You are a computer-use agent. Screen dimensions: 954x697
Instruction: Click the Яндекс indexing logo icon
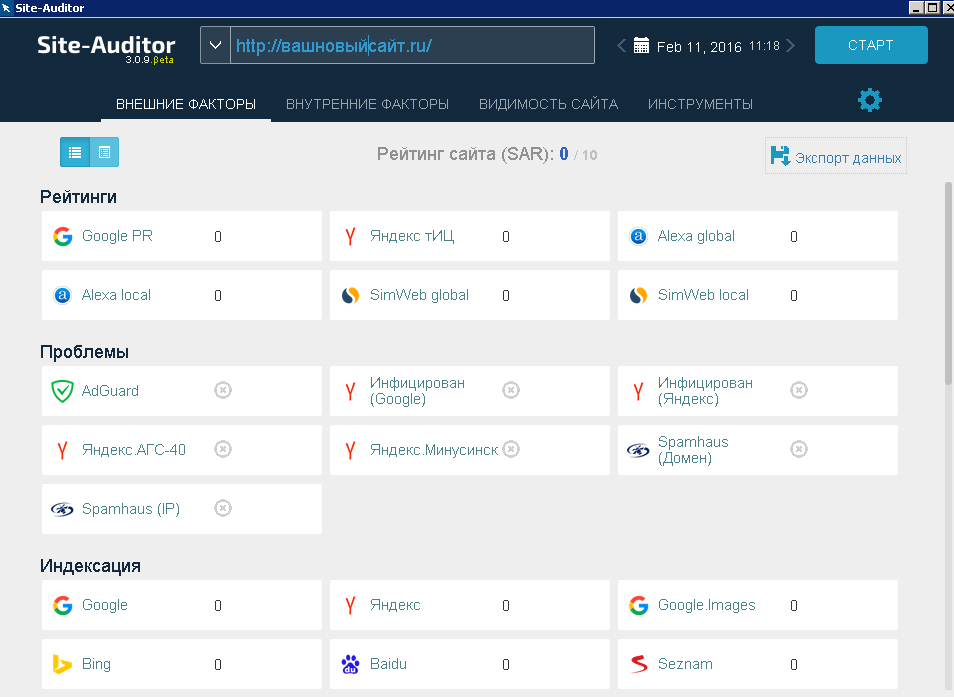pos(350,605)
